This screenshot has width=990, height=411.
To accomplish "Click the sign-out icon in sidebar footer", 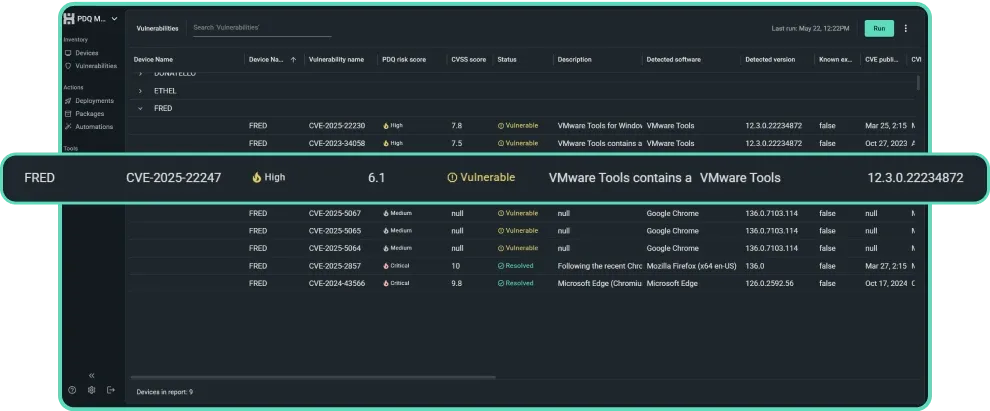I will (x=111, y=390).
